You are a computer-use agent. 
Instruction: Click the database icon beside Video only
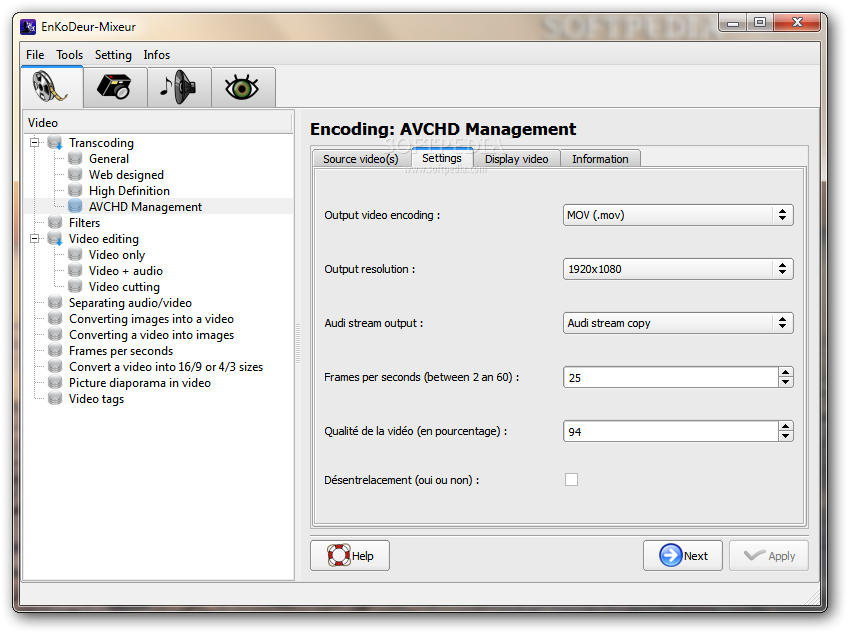pos(75,254)
